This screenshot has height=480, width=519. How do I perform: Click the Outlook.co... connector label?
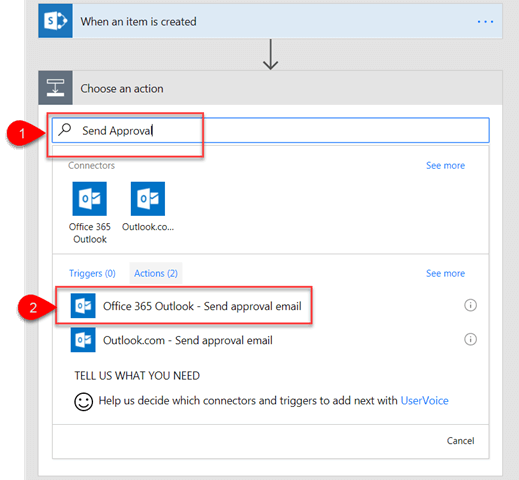[148, 227]
